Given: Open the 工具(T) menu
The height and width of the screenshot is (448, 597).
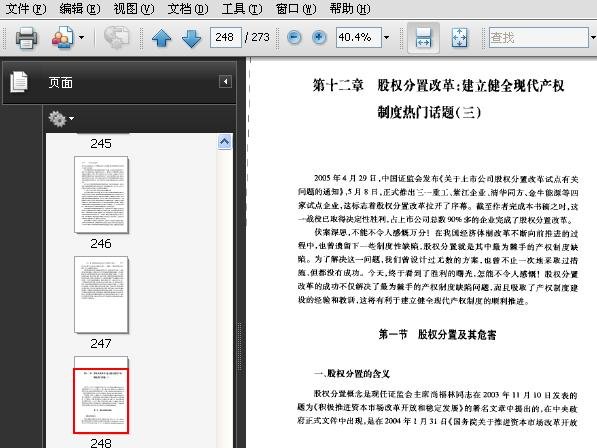Looking at the screenshot, I should pos(242,8).
